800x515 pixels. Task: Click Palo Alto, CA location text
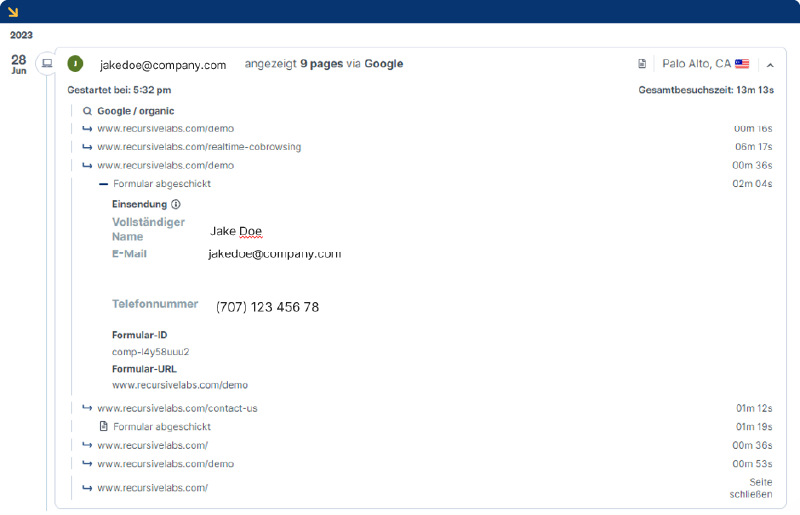696,64
